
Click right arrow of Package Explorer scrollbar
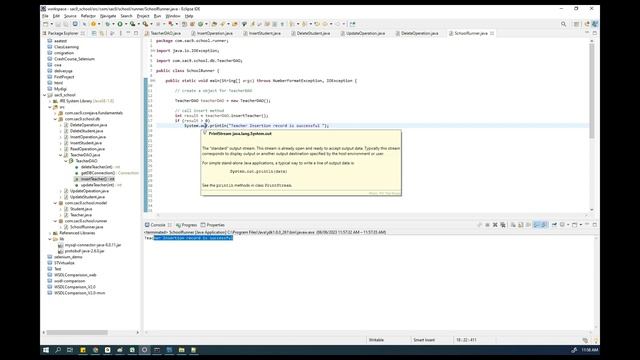pyautogui.click(x=138, y=332)
